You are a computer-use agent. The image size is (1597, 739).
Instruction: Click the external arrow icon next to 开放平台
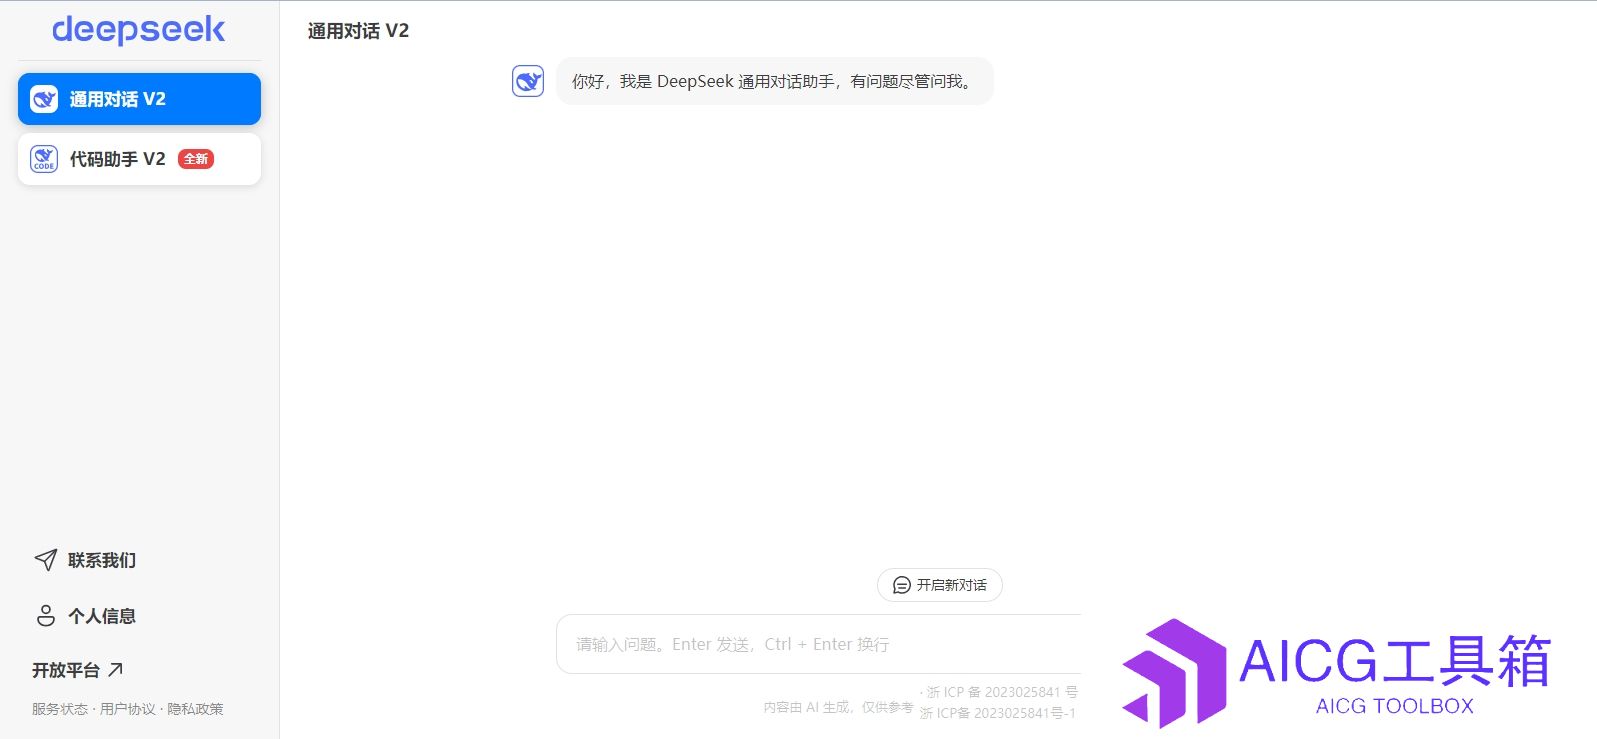point(116,669)
